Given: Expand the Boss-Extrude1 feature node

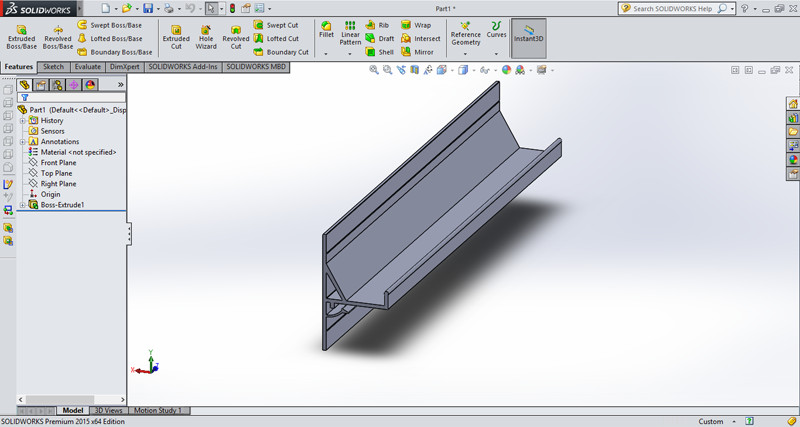Looking at the screenshot, I should click(x=22, y=205).
